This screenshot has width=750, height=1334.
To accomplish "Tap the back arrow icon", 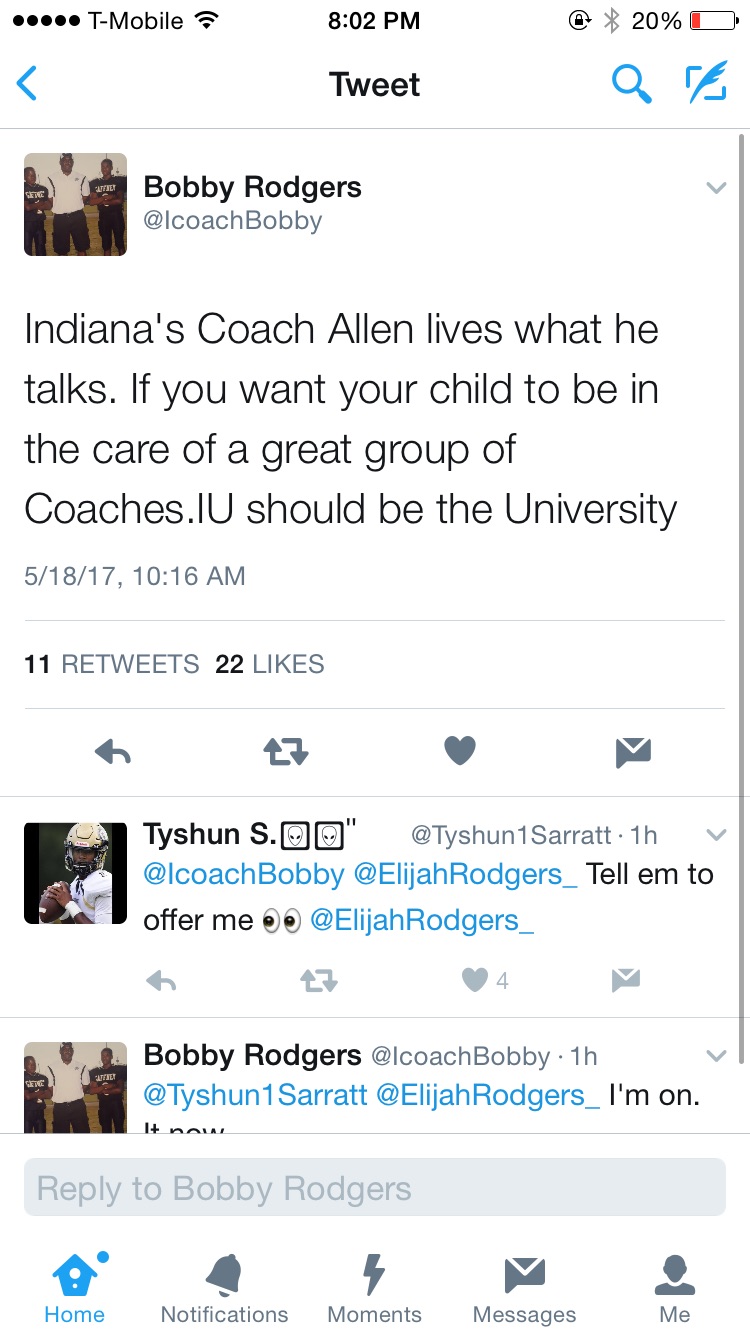I will tap(28, 84).
